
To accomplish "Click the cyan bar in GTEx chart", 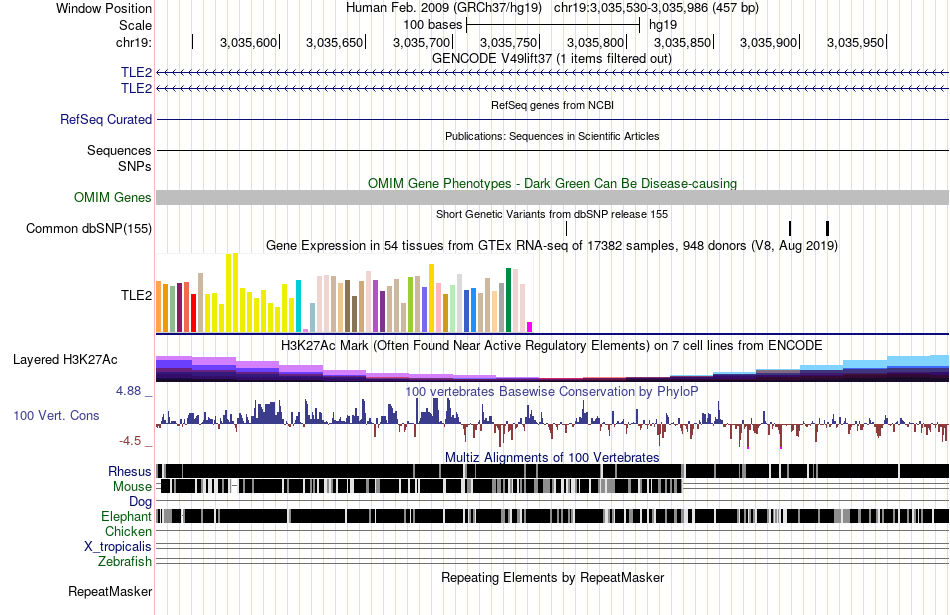I will click(x=298, y=306).
